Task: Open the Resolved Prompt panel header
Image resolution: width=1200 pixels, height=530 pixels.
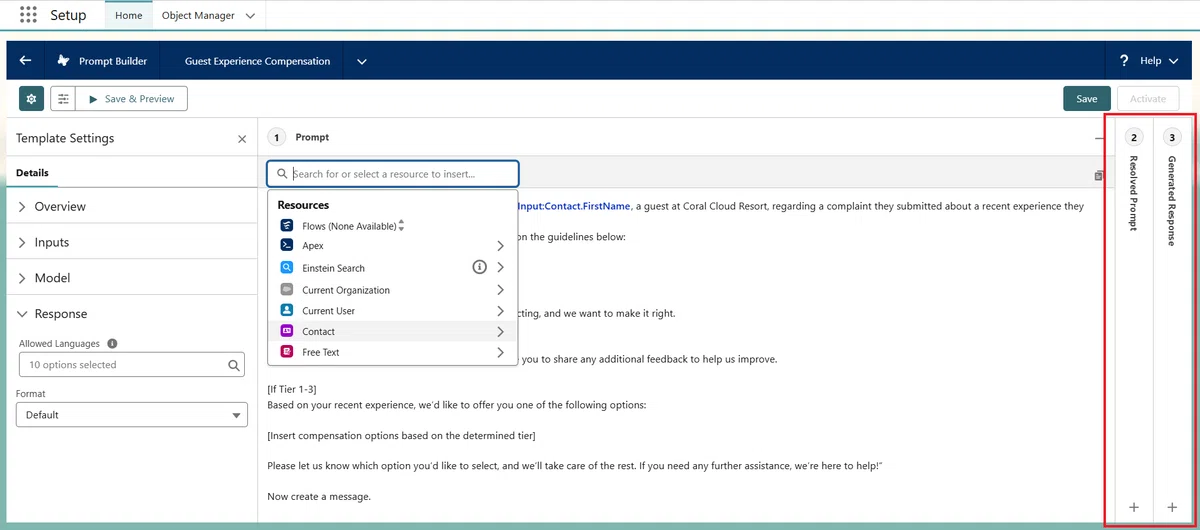Action: [1134, 194]
